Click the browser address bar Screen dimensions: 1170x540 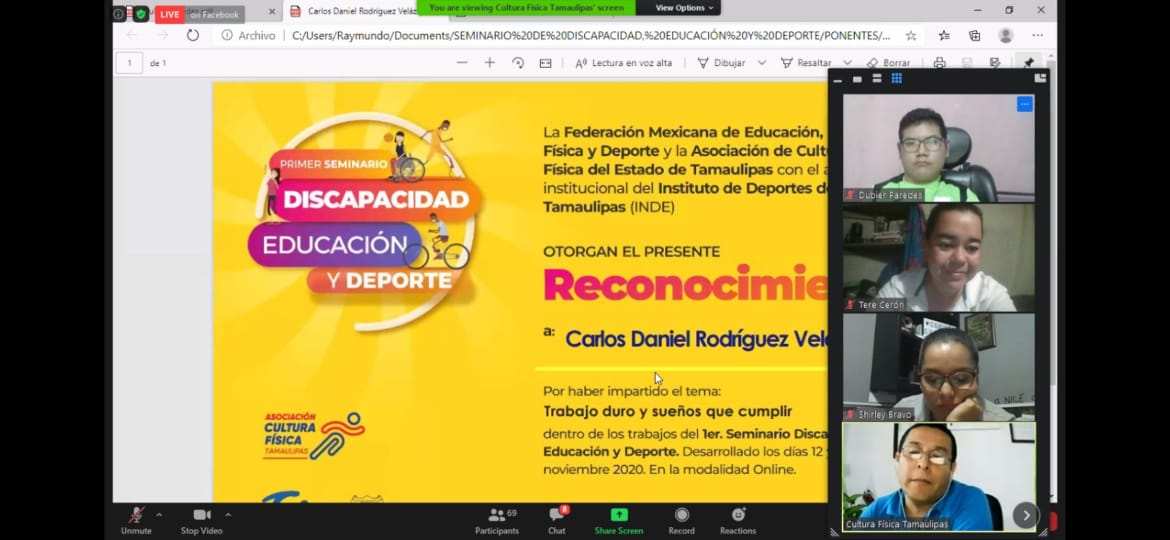click(590, 35)
